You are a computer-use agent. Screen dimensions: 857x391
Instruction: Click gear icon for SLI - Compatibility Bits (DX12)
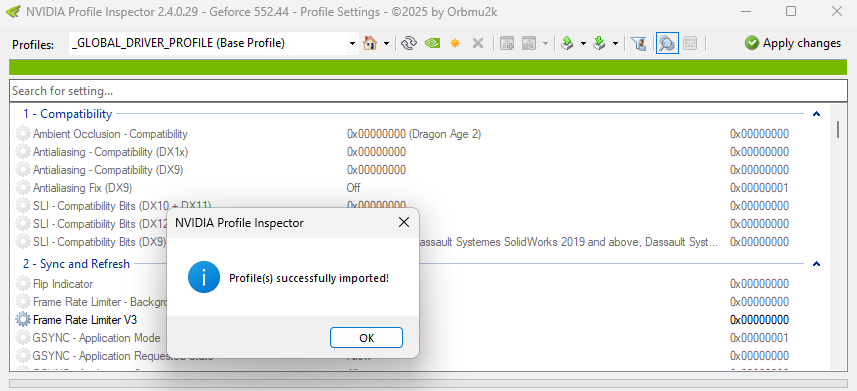23,224
